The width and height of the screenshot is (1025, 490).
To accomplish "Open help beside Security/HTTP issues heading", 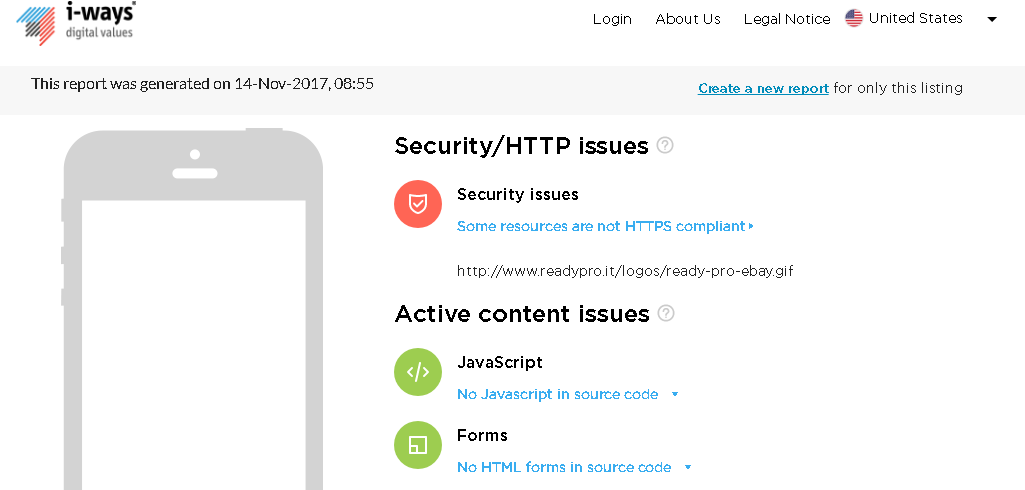I will 665,145.
